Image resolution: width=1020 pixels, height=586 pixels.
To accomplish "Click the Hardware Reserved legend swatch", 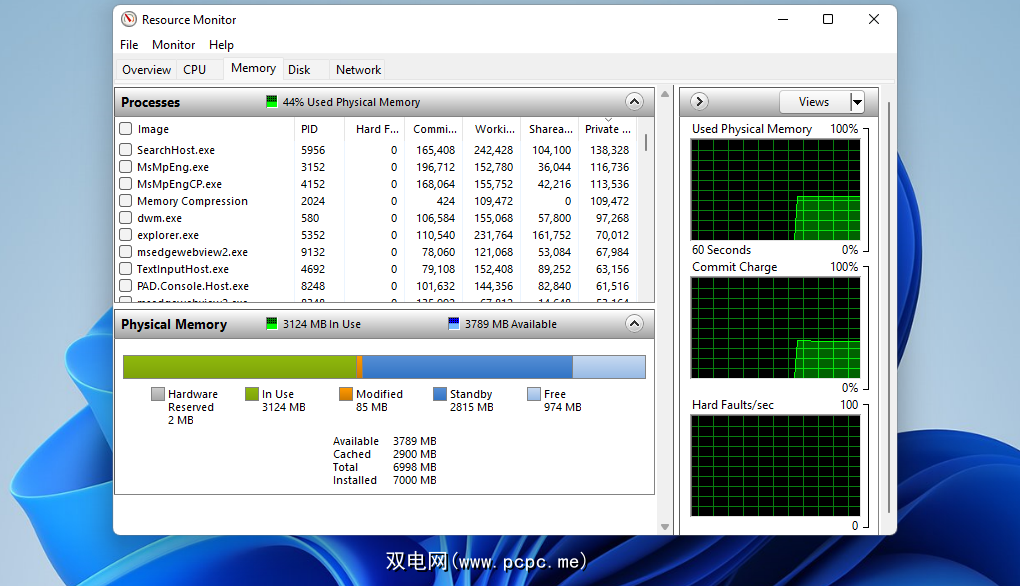I will pos(157,393).
